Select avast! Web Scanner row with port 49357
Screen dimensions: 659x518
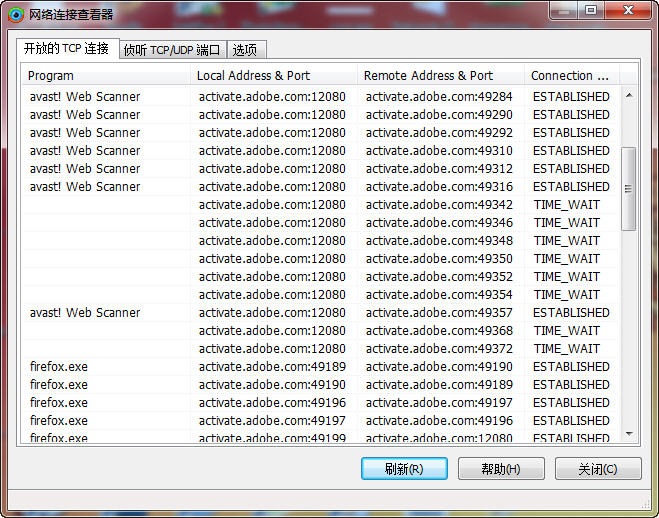tap(320, 313)
